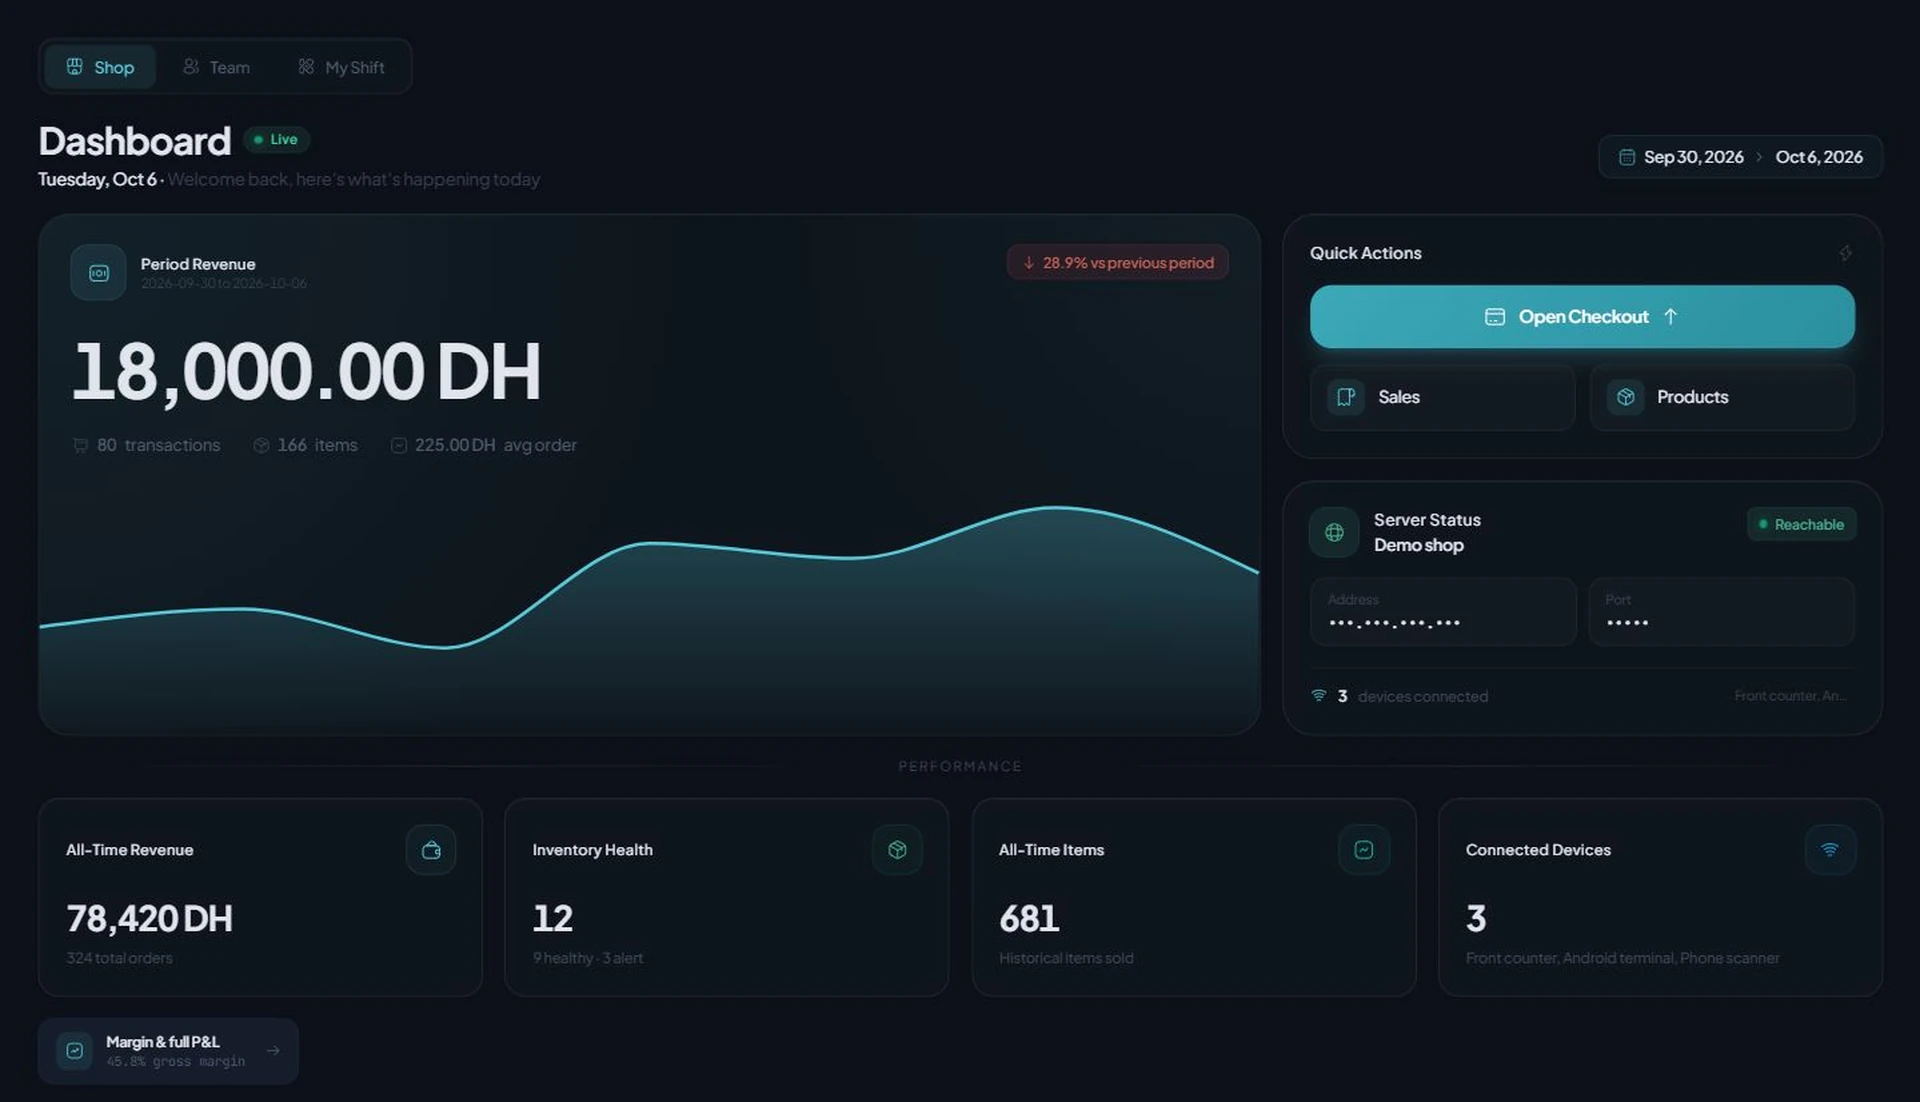This screenshot has width=1920, height=1102.
Task: Click the arrow on Margin & full P&L
Action: click(273, 1051)
